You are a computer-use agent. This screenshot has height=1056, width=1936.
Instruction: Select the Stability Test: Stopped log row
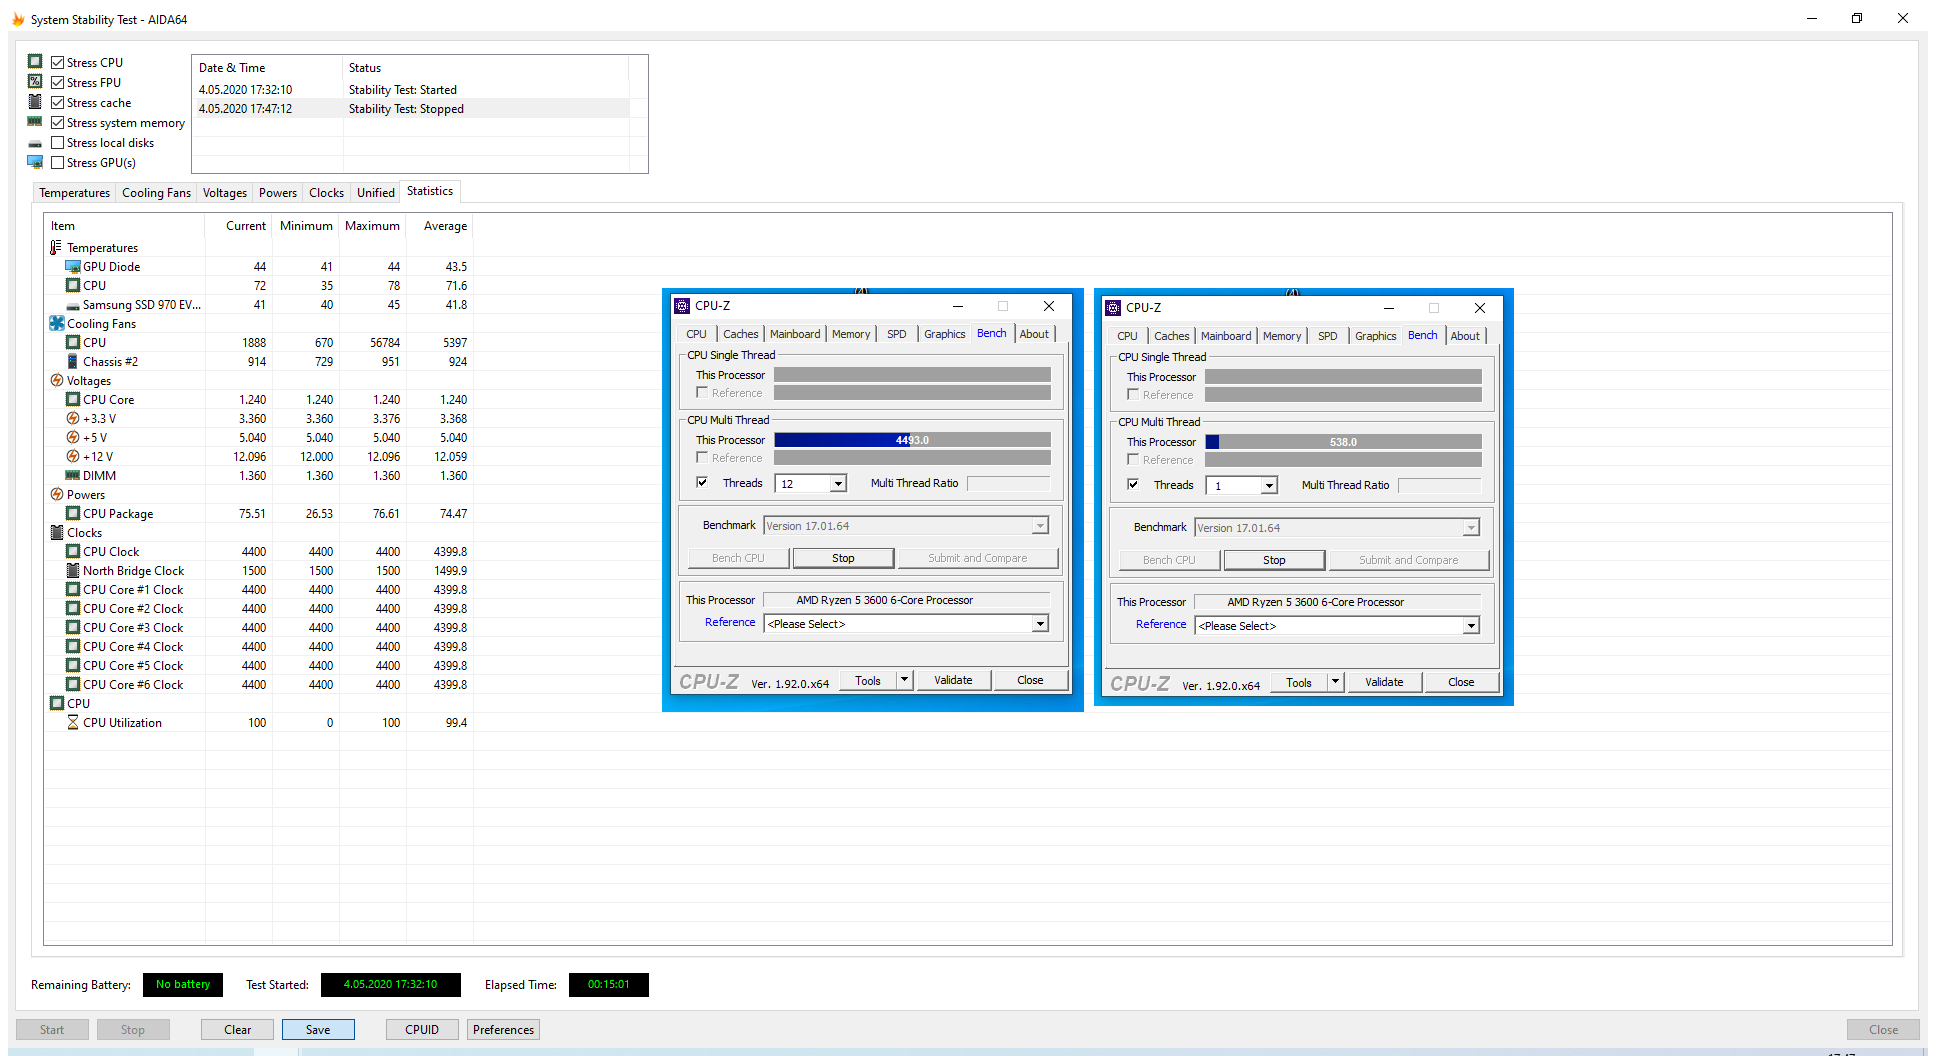(412, 109)
